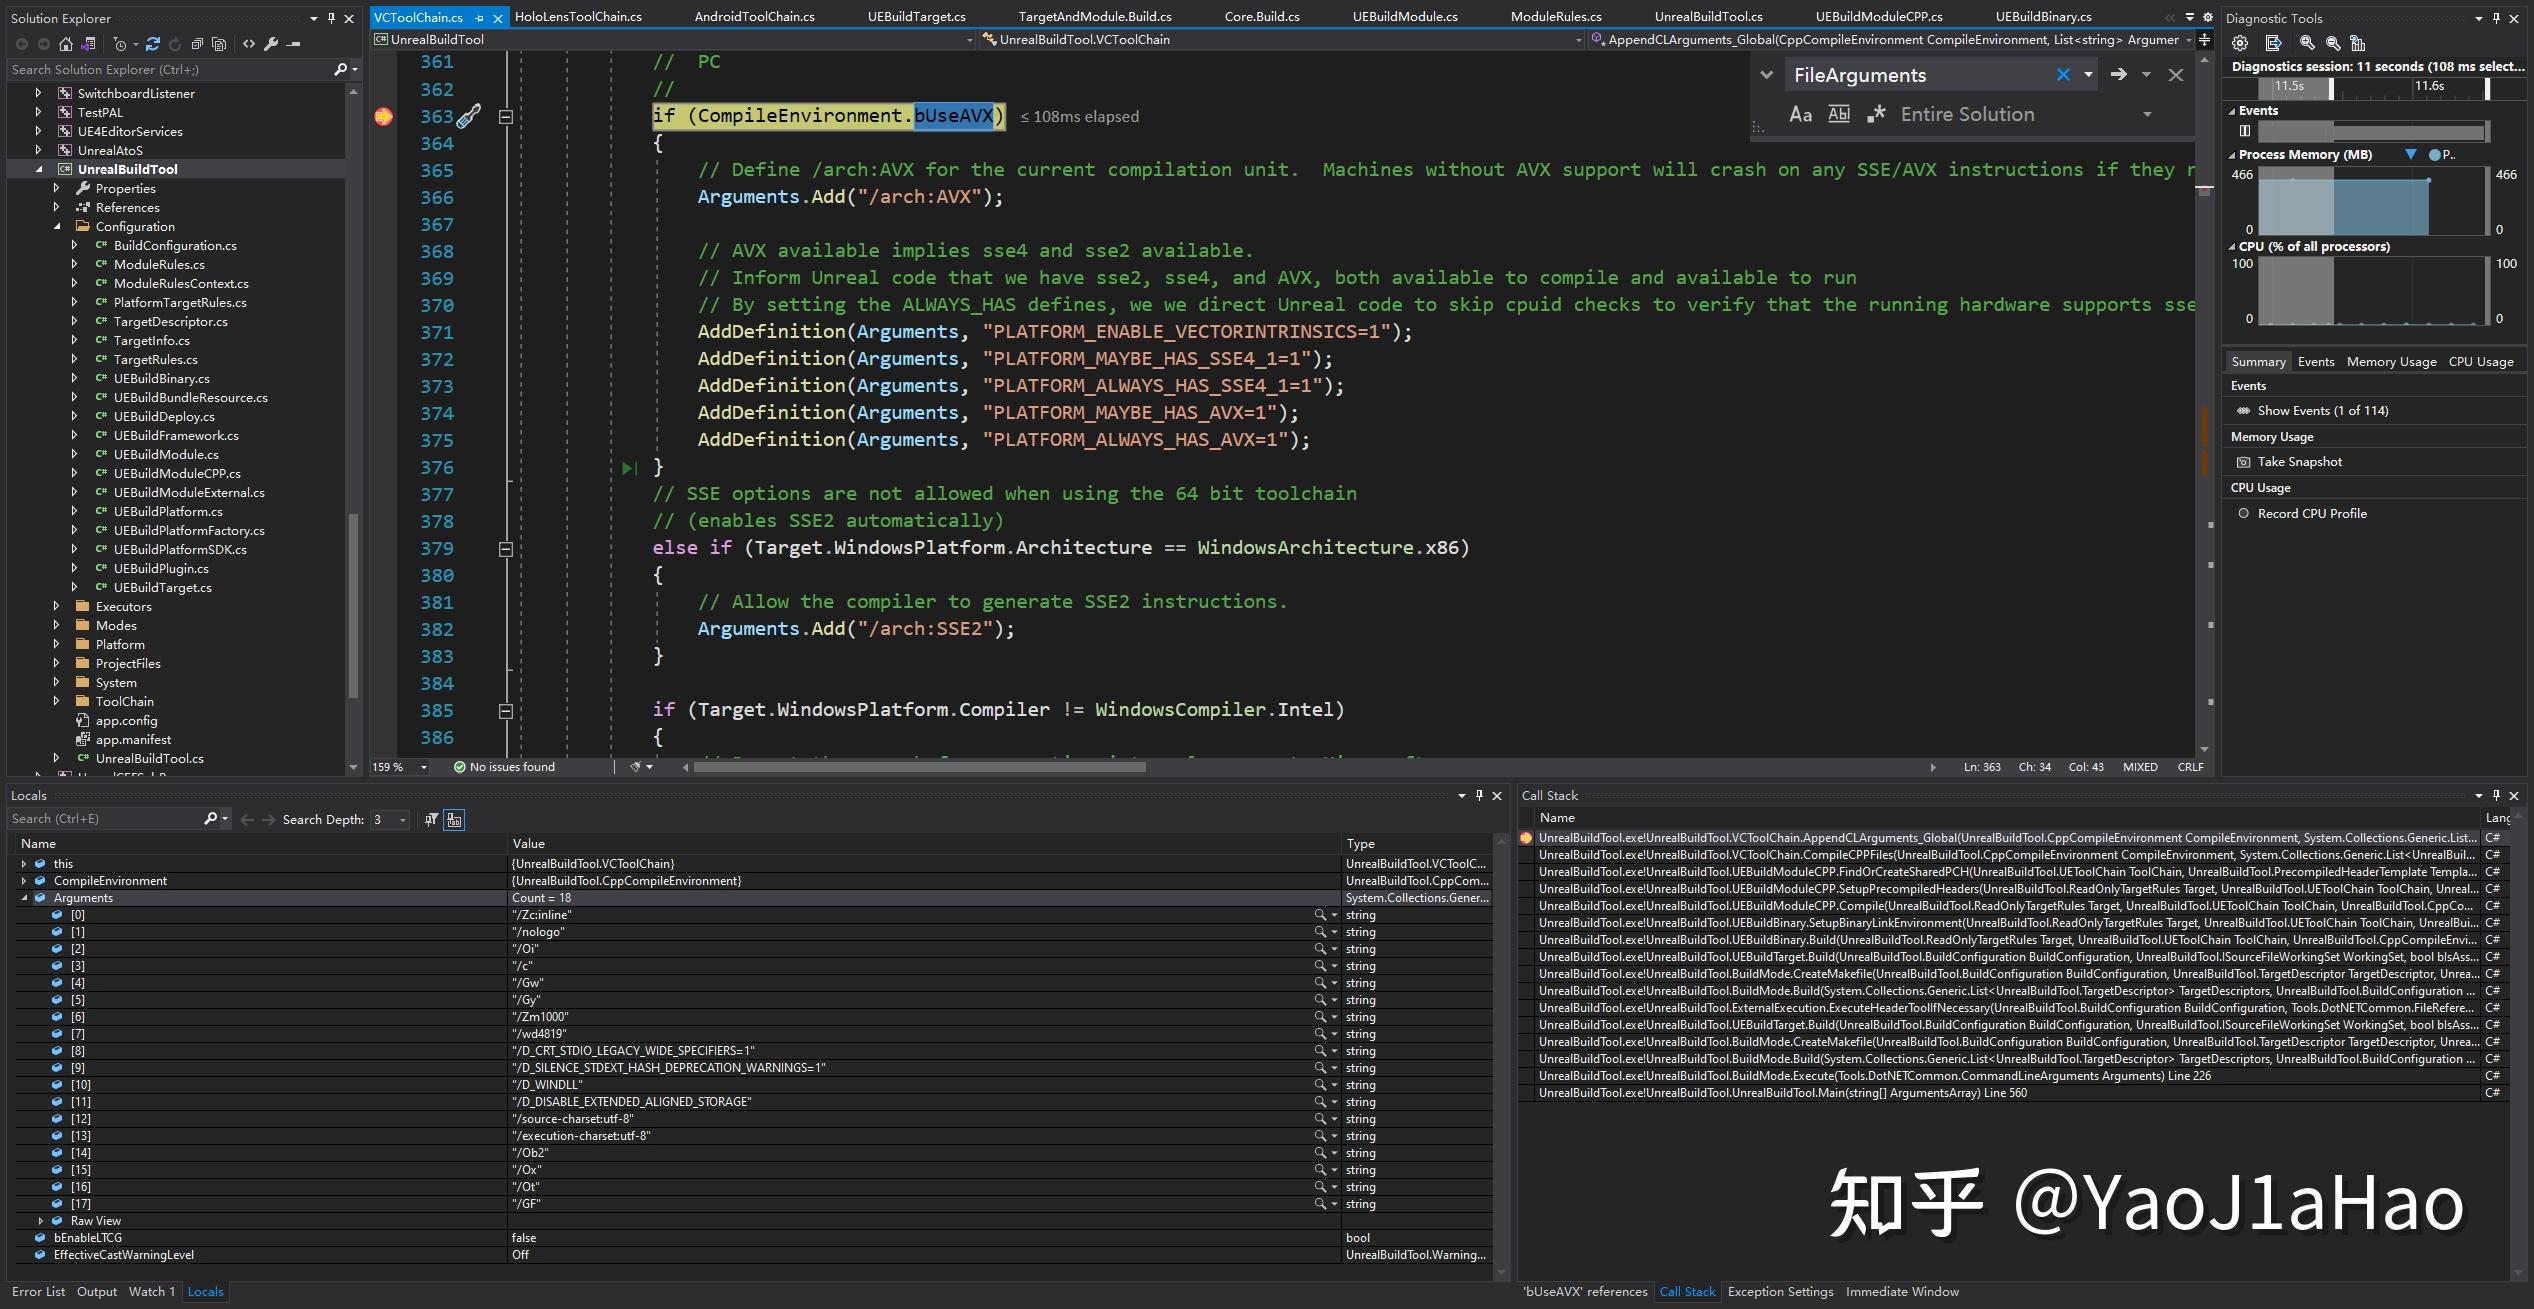Click Find Next arrow in find box
This screenshot has height=1309, width=2534.
(x=2118, y=75)
